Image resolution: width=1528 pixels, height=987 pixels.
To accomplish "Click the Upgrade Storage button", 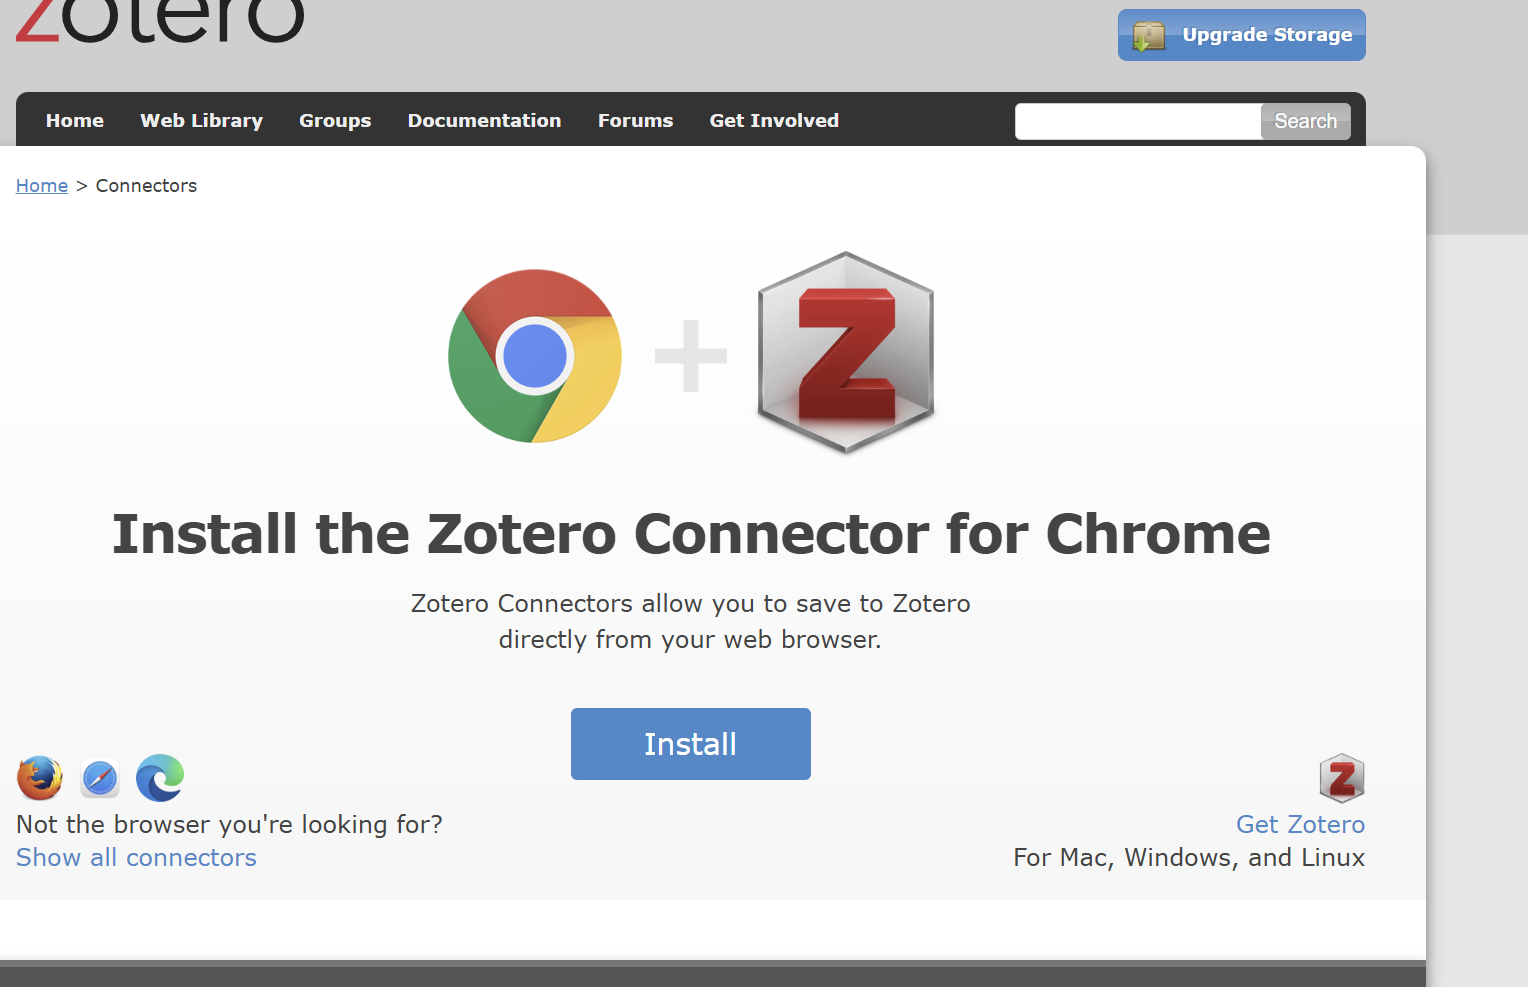I will [1242, 35].
